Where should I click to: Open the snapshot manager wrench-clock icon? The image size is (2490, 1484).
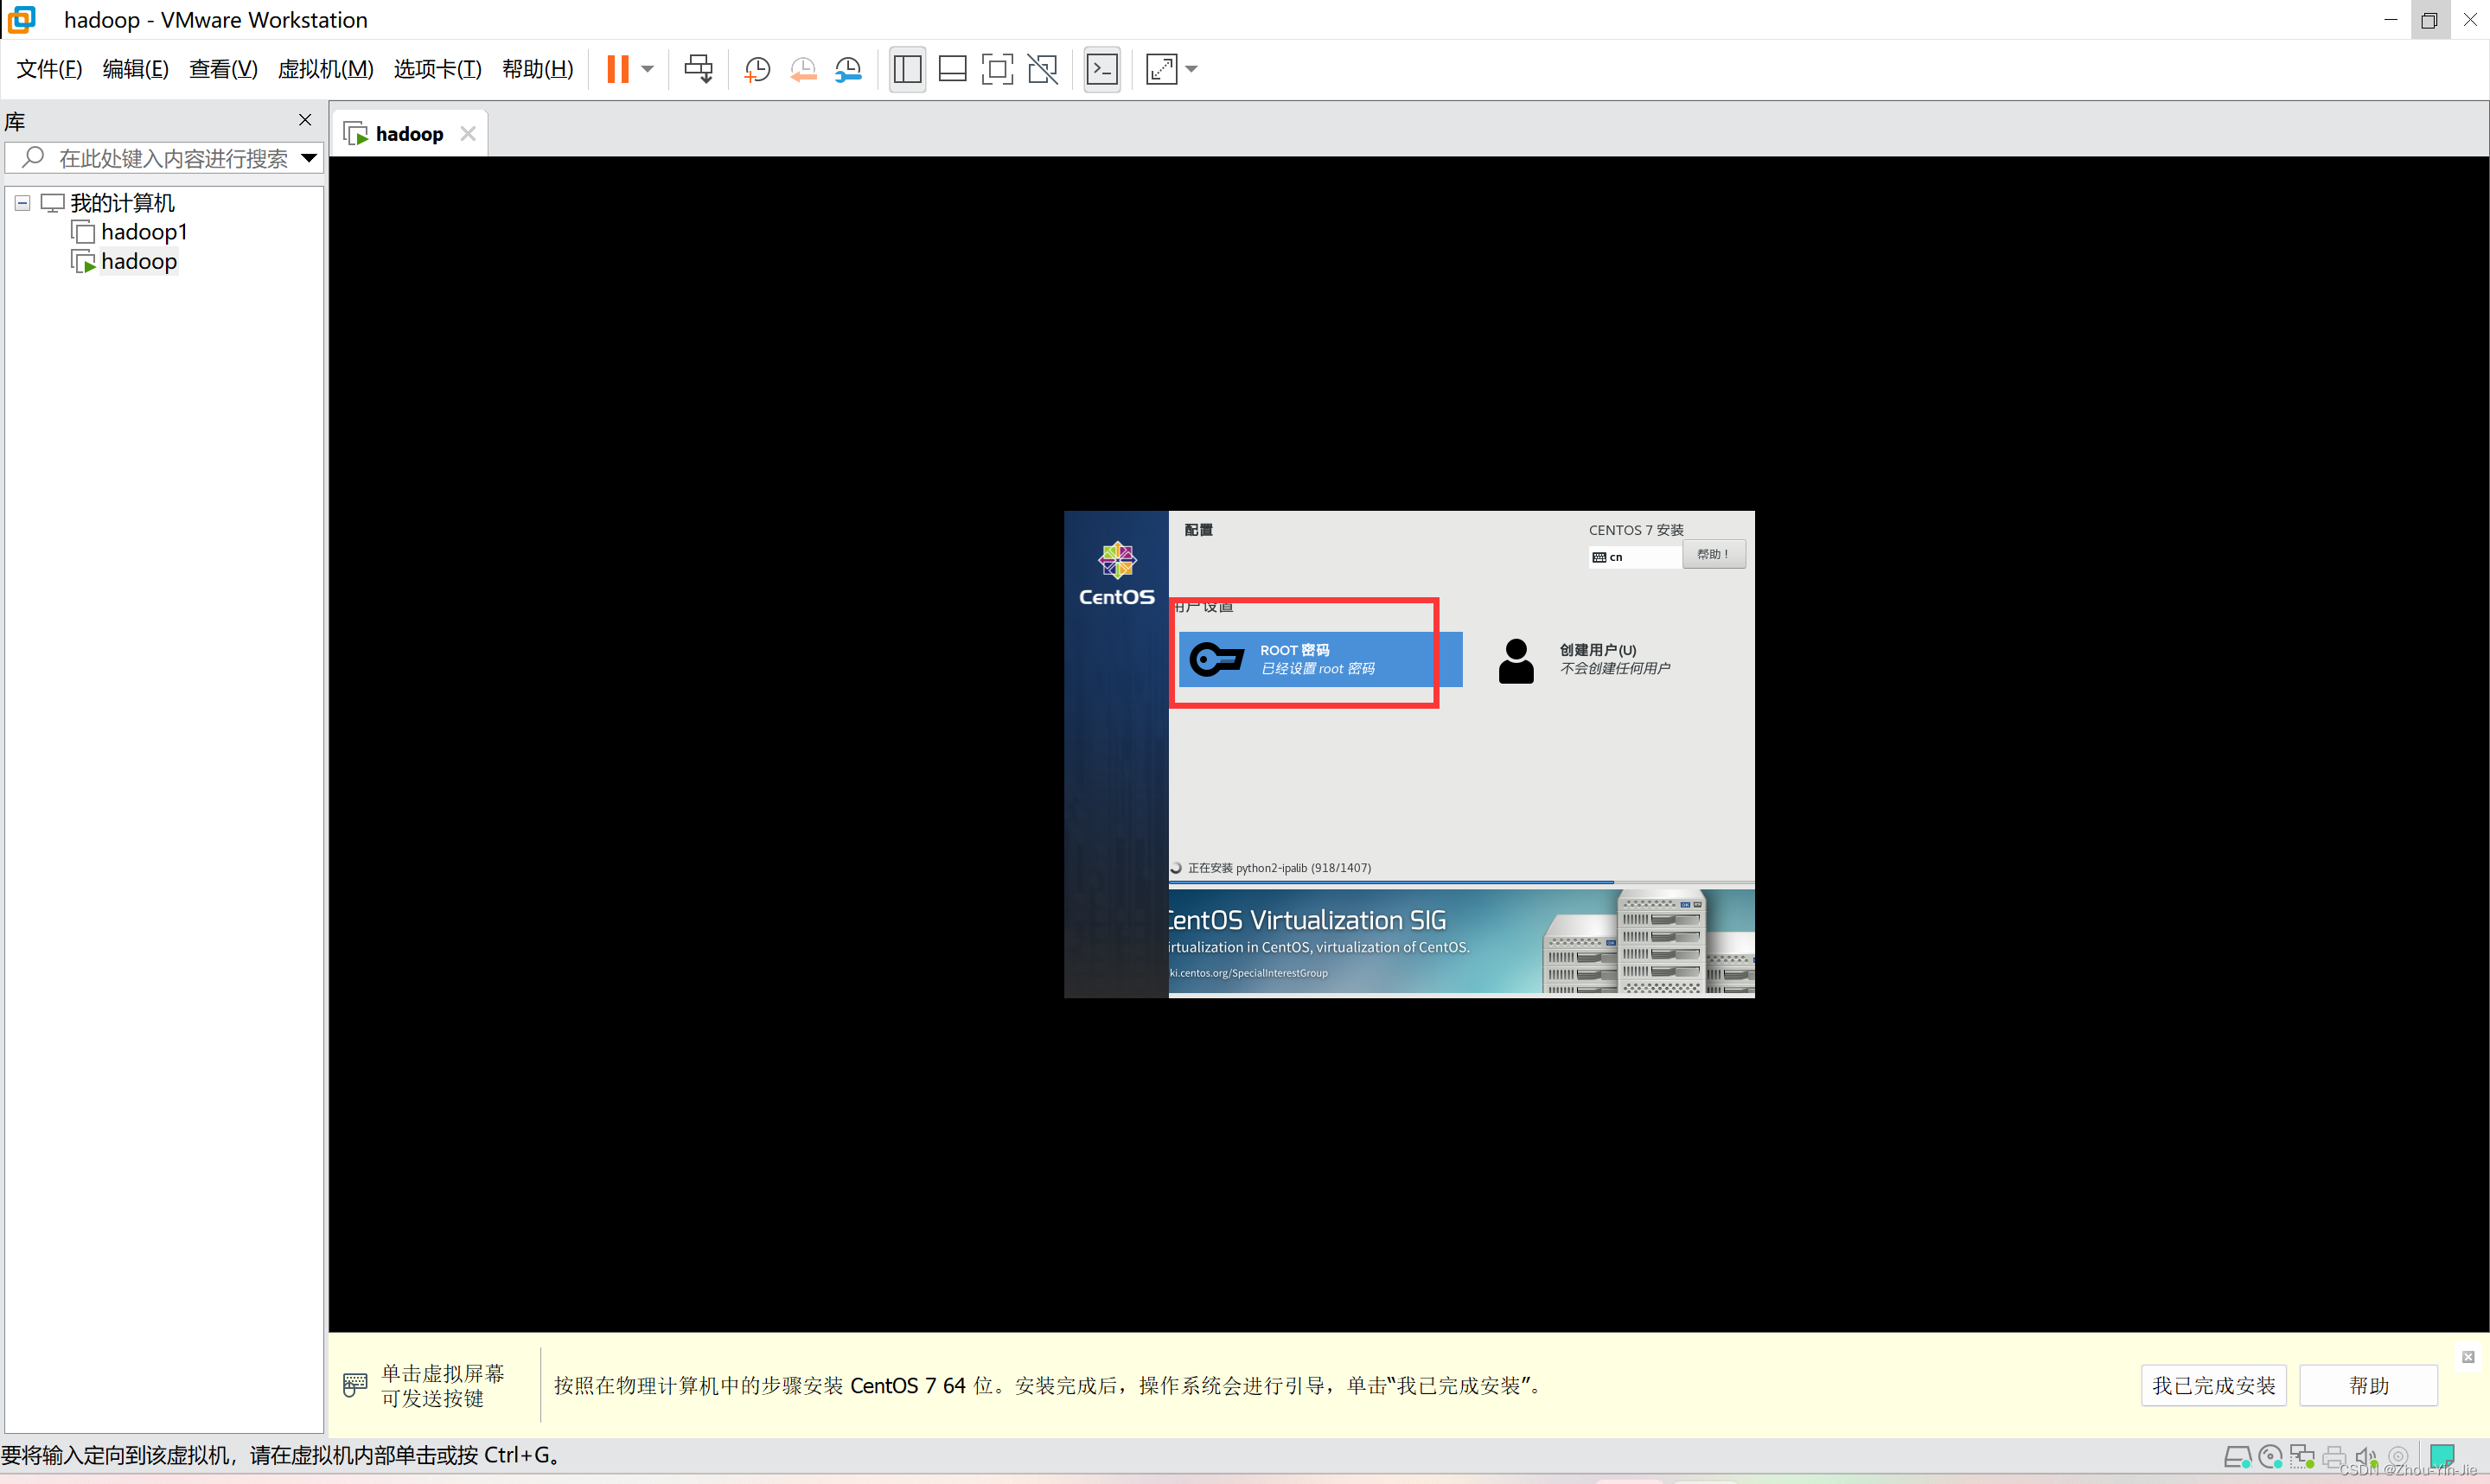(x=848, y=69)
